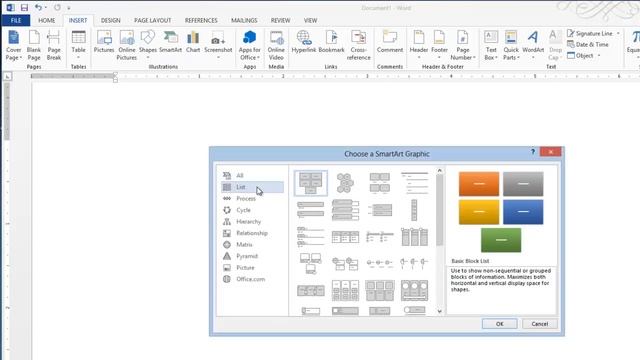Confirm the SmartArt dialog with OK
Screen dimensions: 640x360
(500, 324)
